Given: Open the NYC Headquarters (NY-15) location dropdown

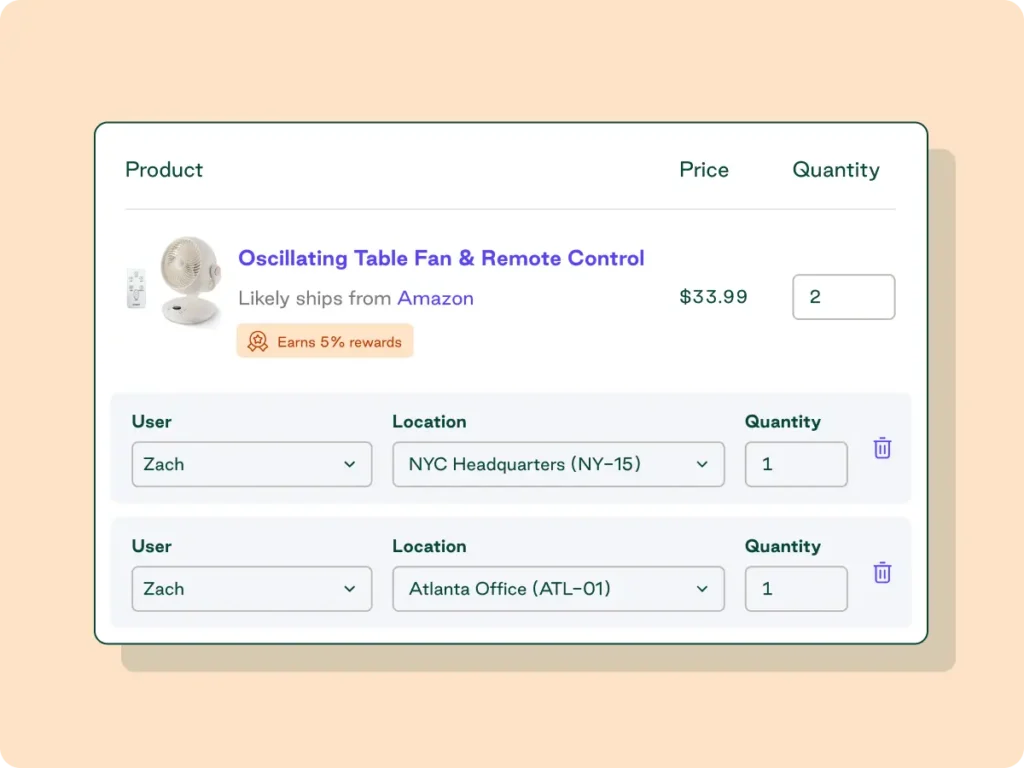Looking at the screenshot, I should click(558, 464).
